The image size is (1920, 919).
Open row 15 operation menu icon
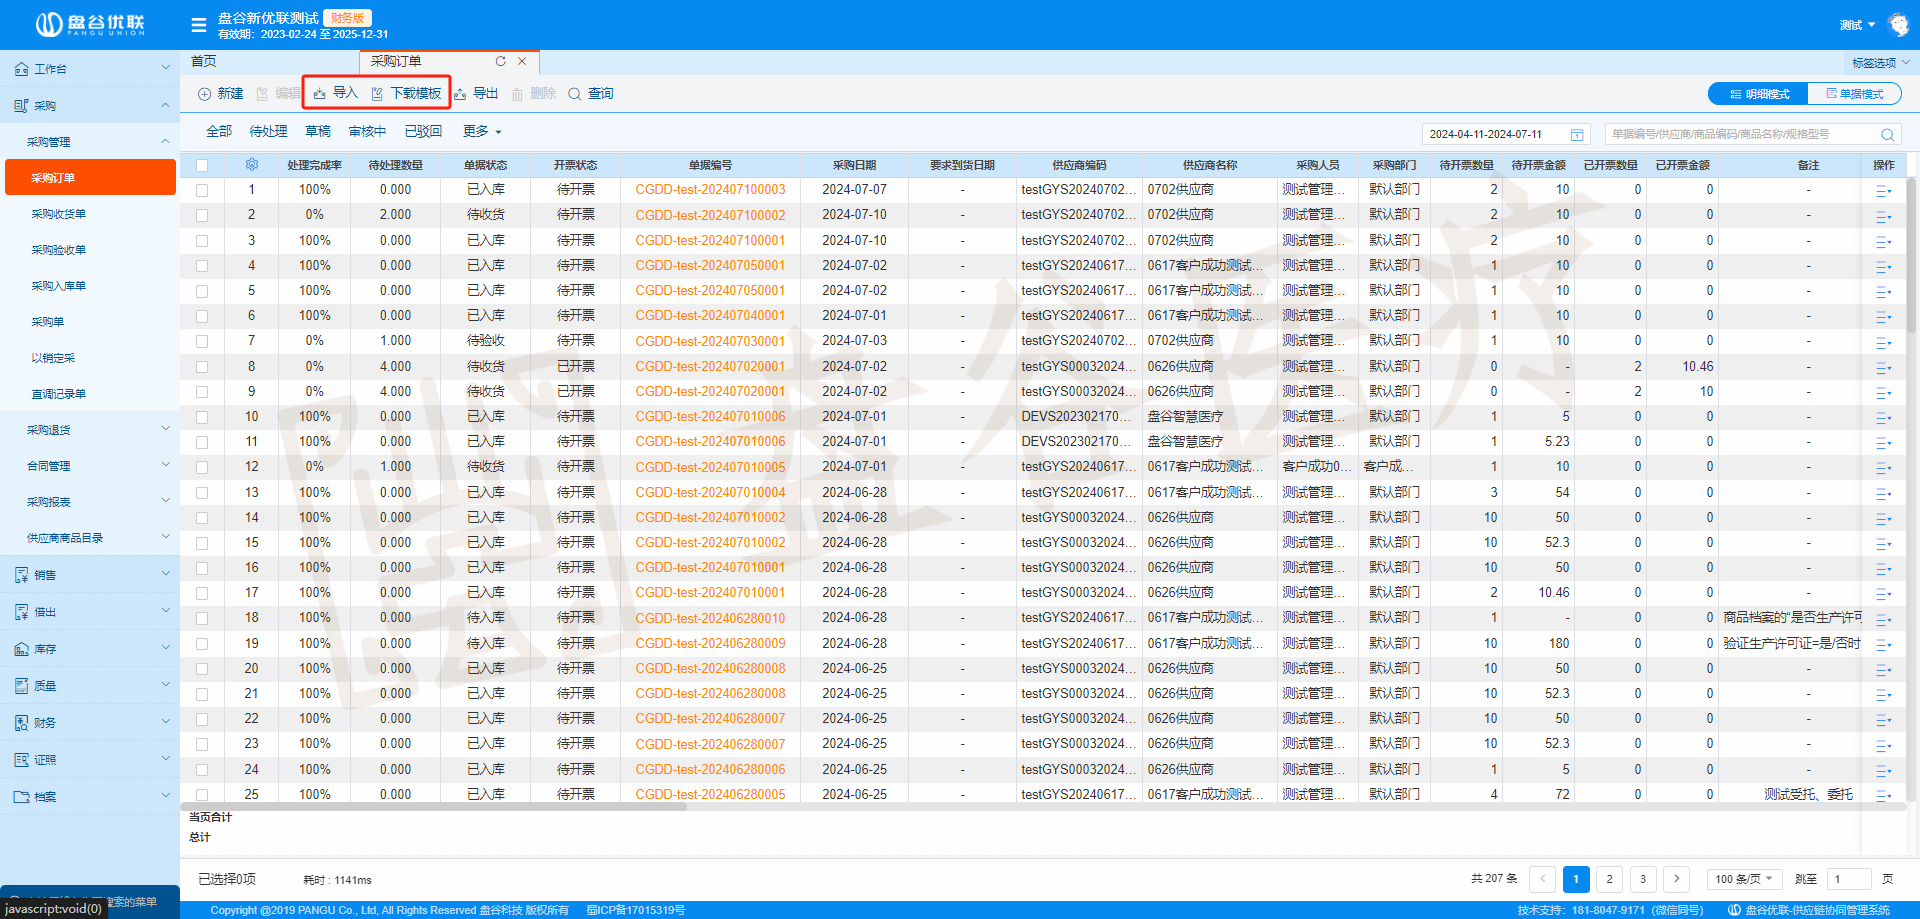coord(1883,543)
